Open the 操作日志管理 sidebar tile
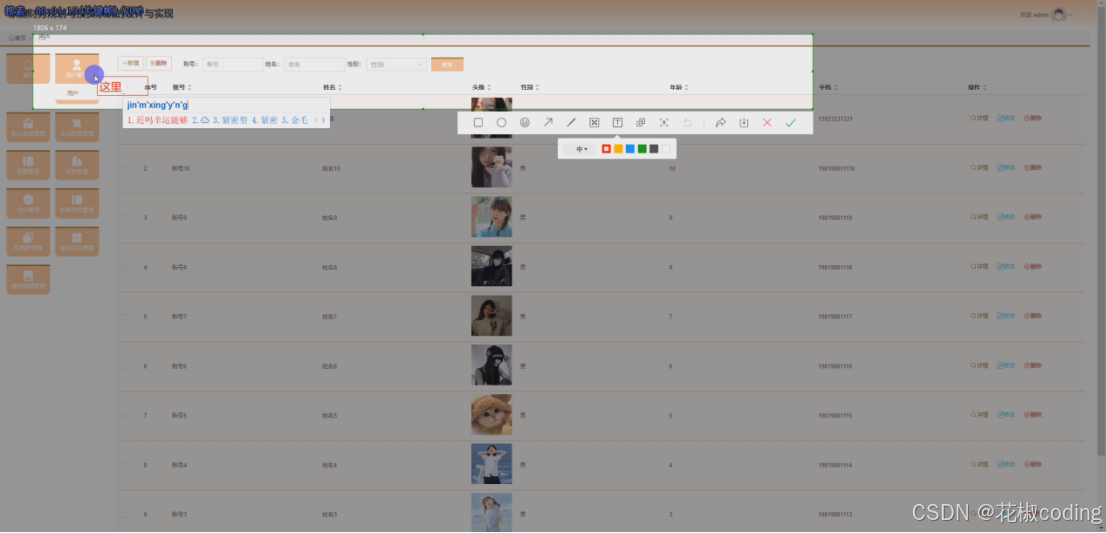 [77, 241]
